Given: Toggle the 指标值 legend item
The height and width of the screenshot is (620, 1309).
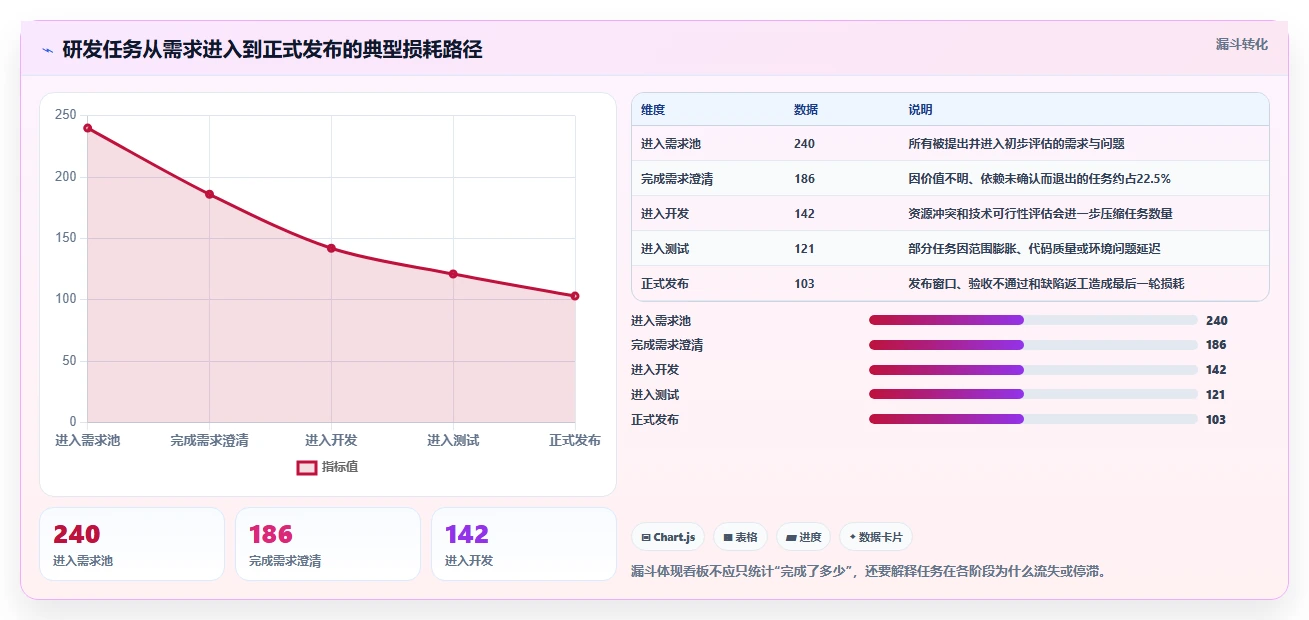Looking at the screenshot, I should (x=327, y=467).
